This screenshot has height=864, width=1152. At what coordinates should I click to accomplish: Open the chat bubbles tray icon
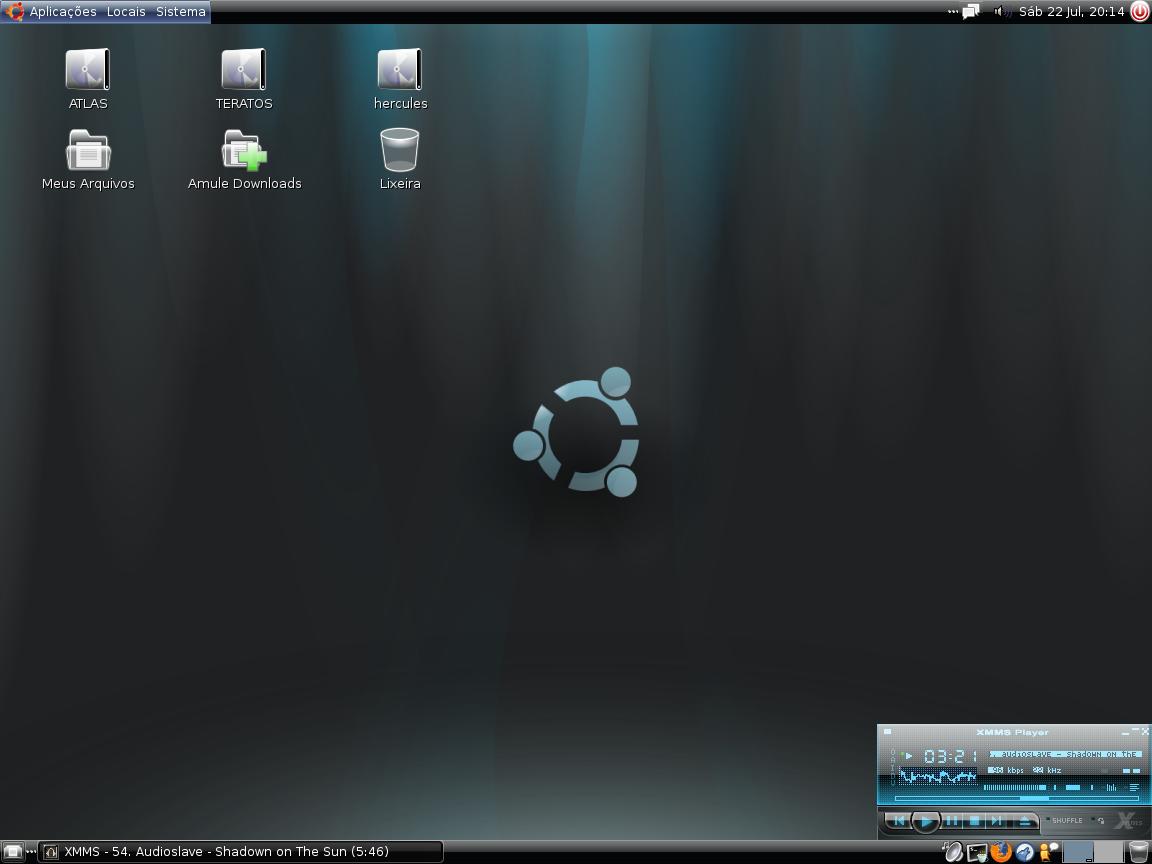971,12
